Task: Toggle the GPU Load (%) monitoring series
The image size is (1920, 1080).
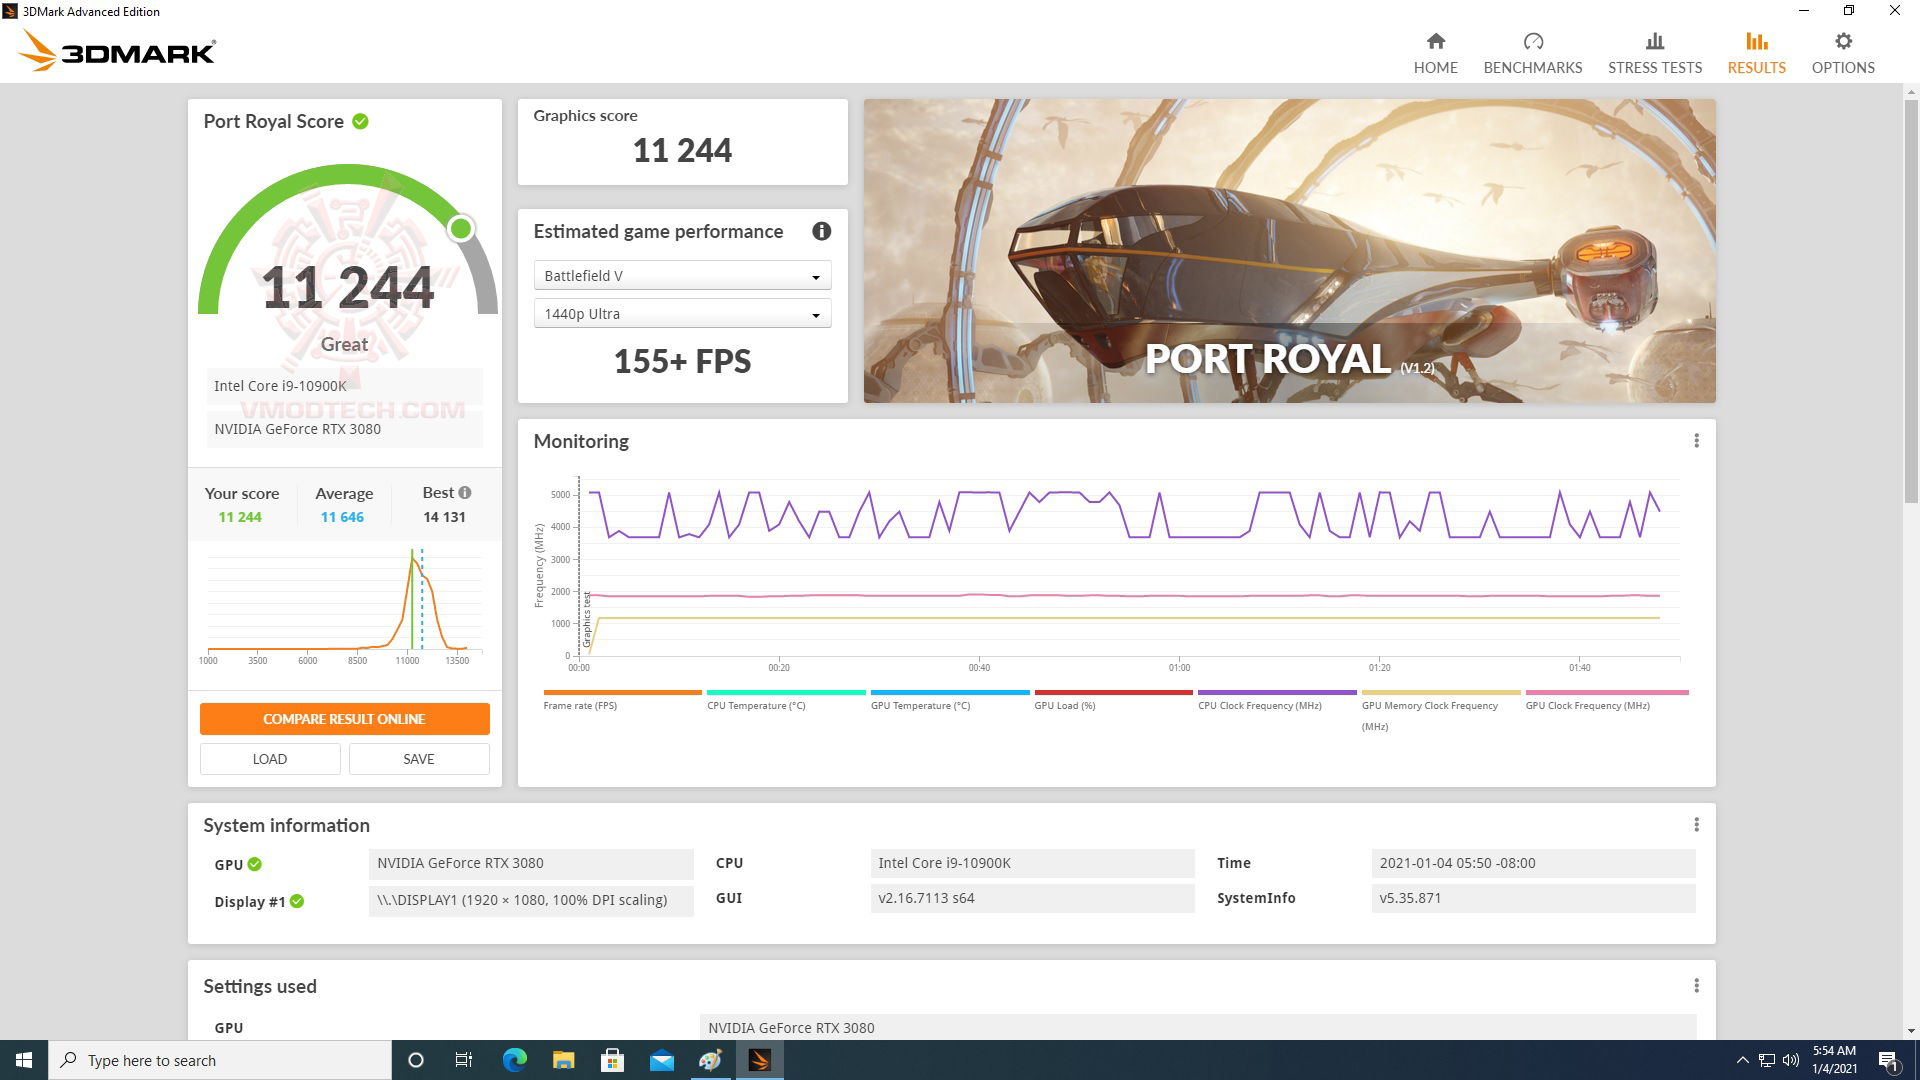Action: 1113,691
